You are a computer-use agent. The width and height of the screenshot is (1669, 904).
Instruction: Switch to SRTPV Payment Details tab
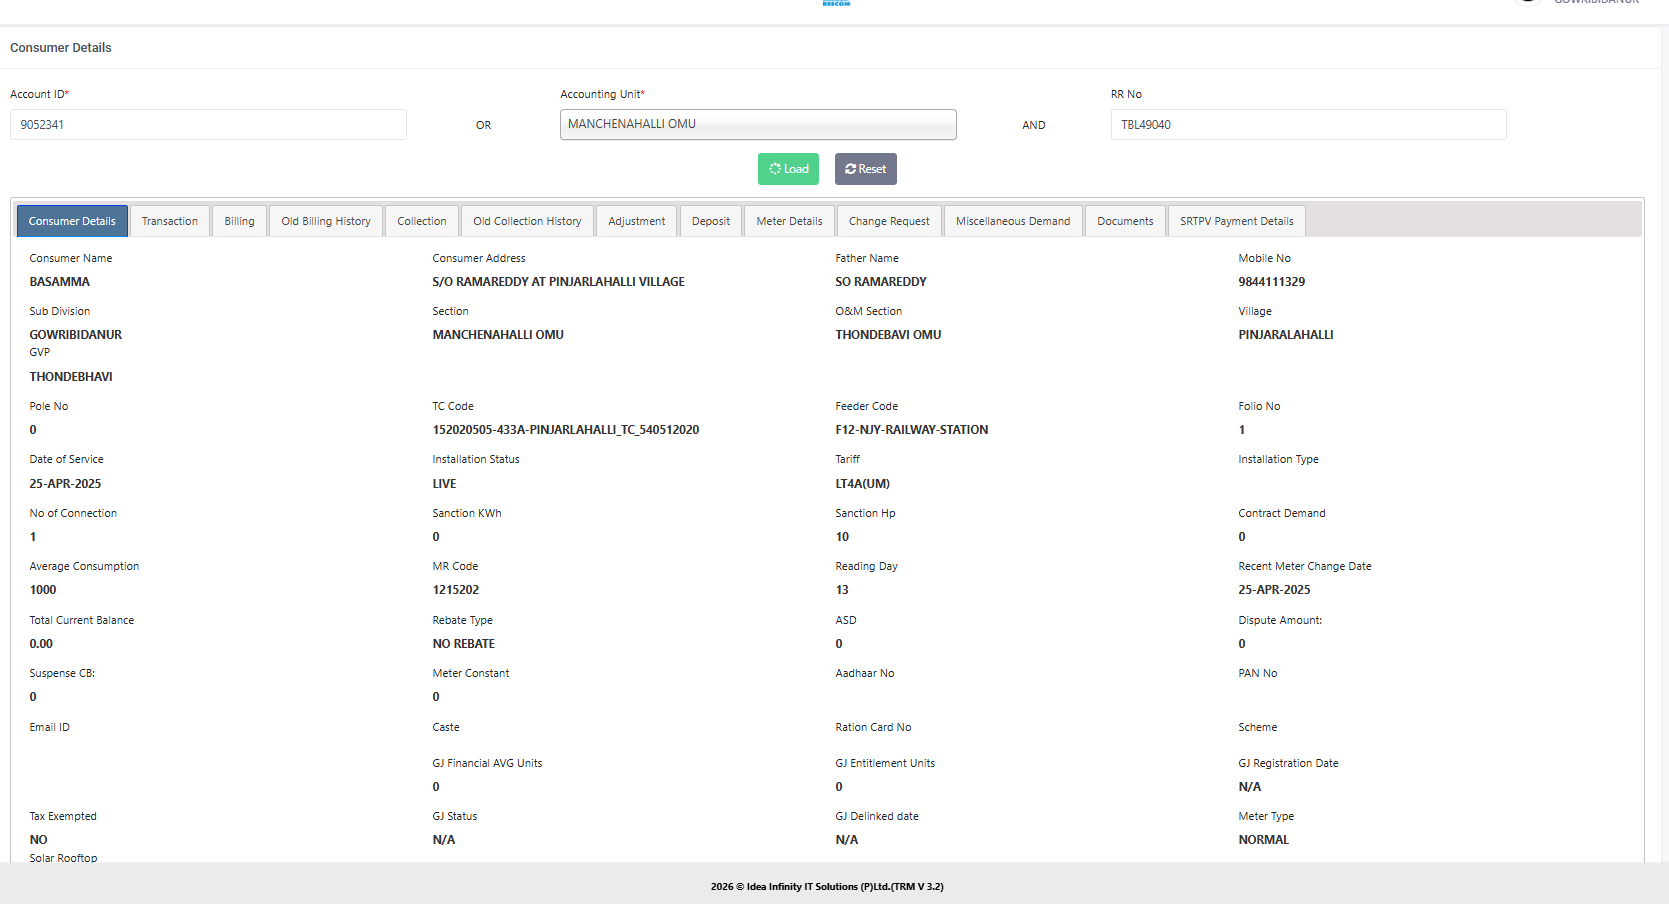click(1236, 221)
